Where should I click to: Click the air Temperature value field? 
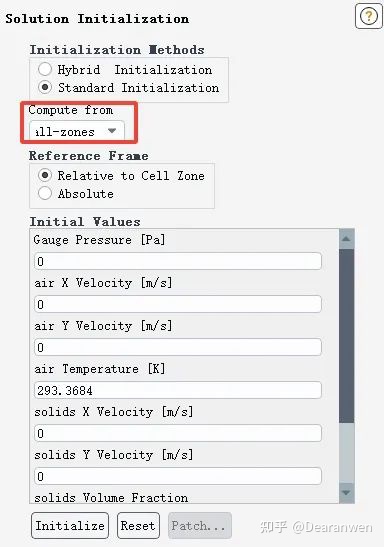click(178, 390)
